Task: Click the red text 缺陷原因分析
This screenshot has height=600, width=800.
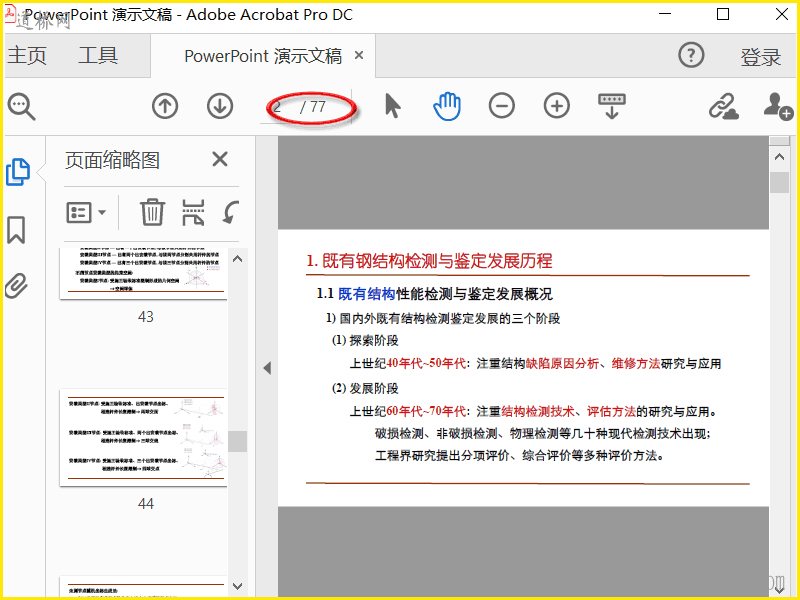Action: pyautogui.click(x=562, y=363)
